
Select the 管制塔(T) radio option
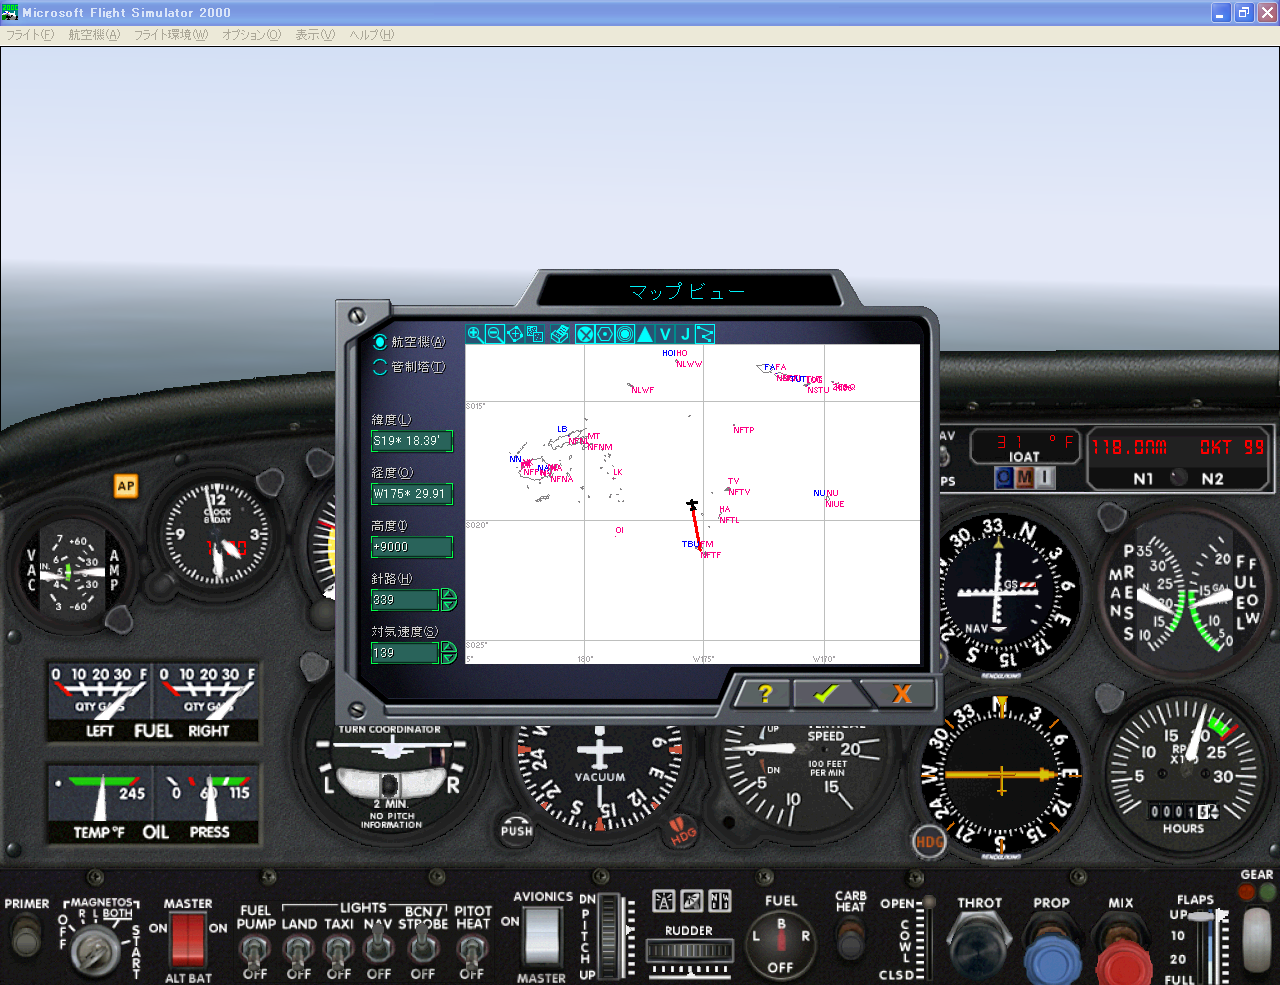coord(409,367)
